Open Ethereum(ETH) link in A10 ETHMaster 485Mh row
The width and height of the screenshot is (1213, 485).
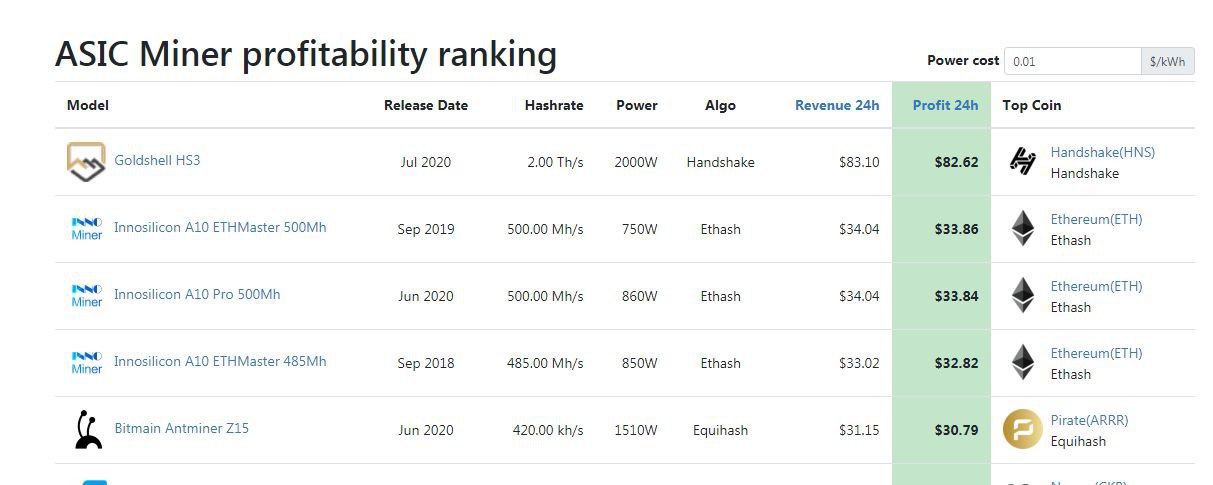[1096, 353]
